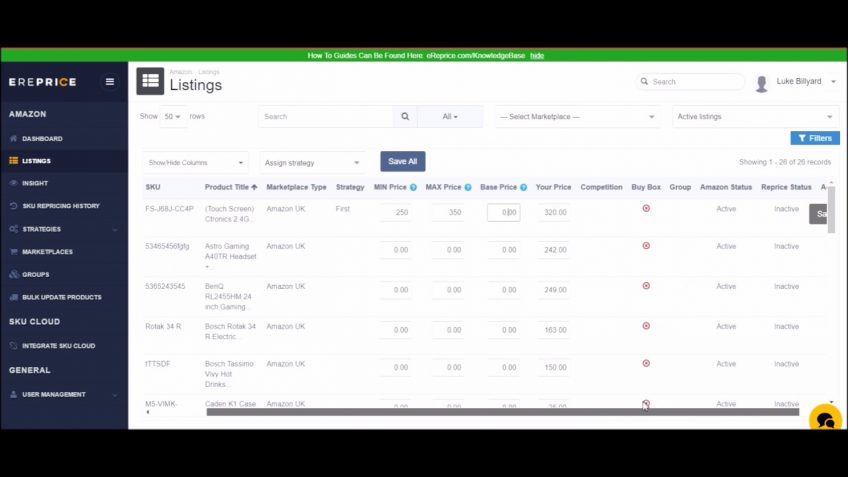The image size is (848, 477).
Task: Toggle Buy Box indicator for FS-J68J-CC4P row
Action: tap(646, 208)
